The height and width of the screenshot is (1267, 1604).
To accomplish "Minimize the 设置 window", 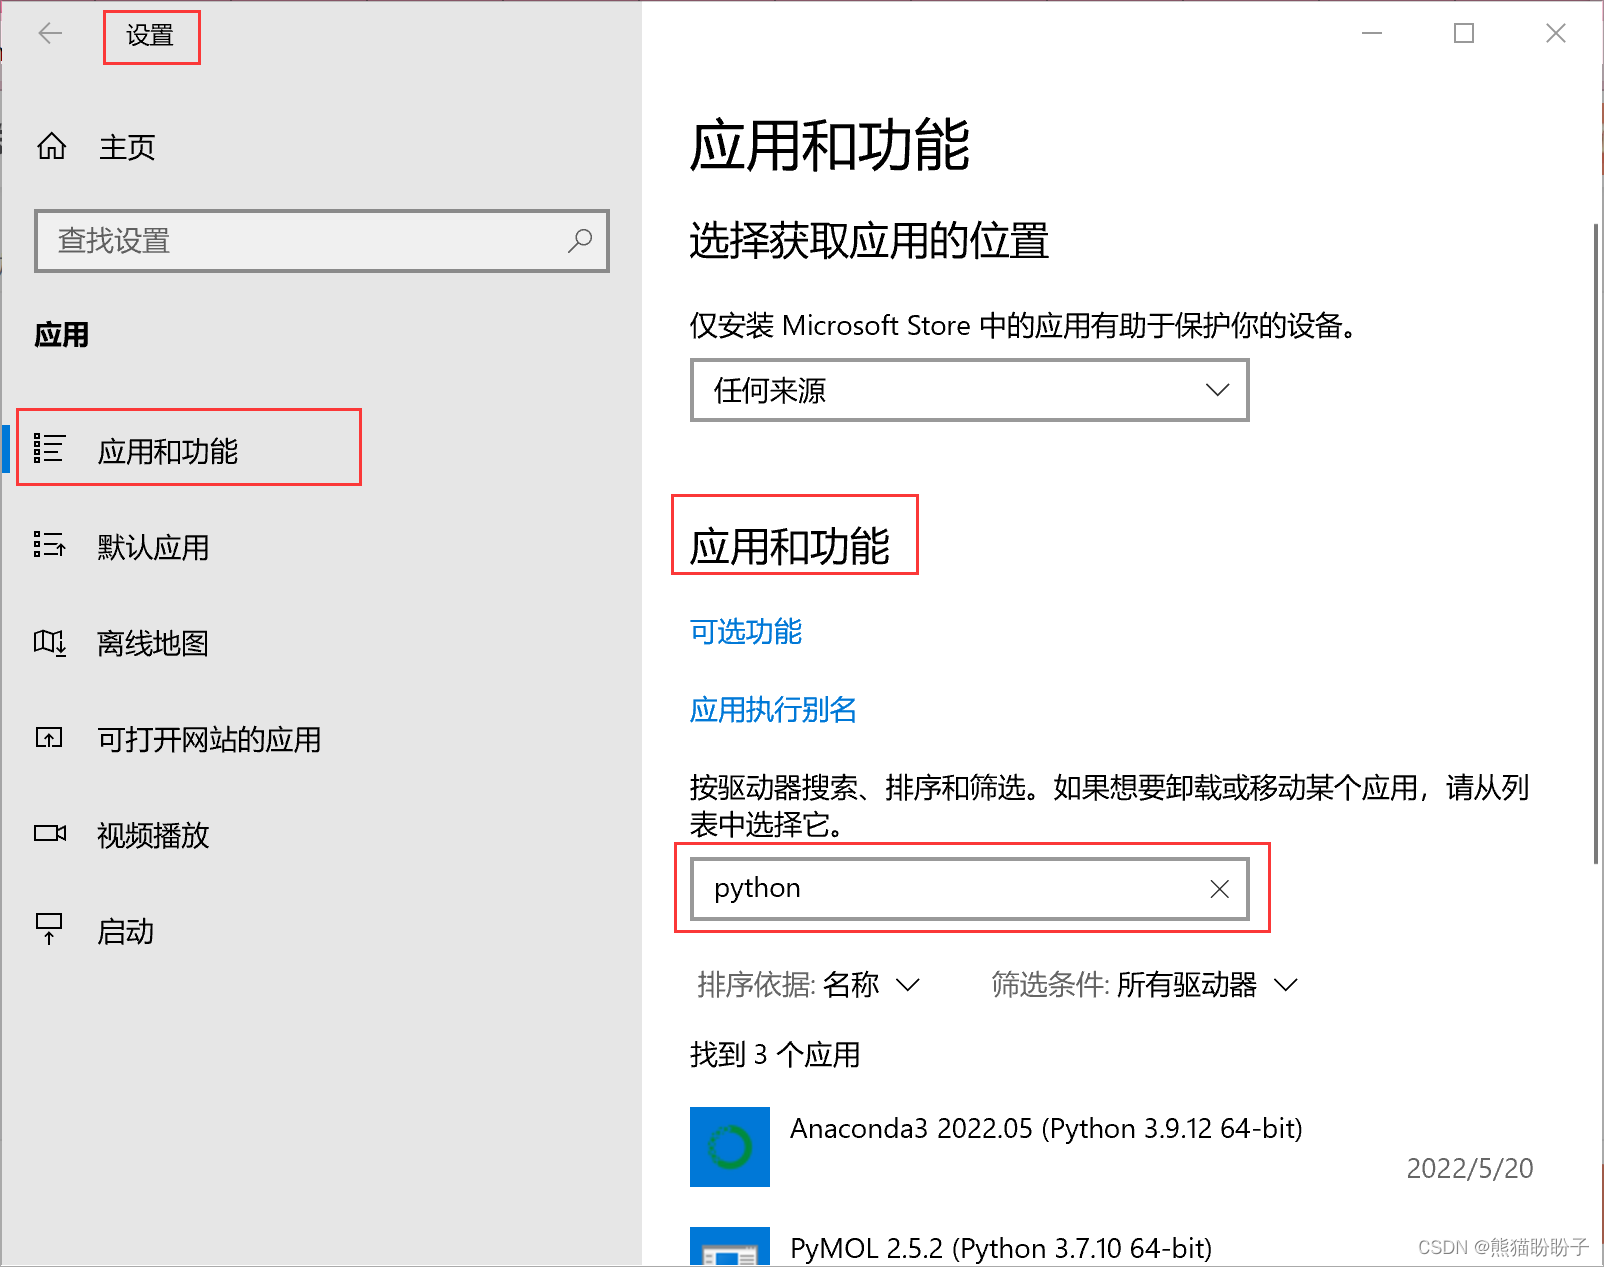I will [x=1372, y=34].
